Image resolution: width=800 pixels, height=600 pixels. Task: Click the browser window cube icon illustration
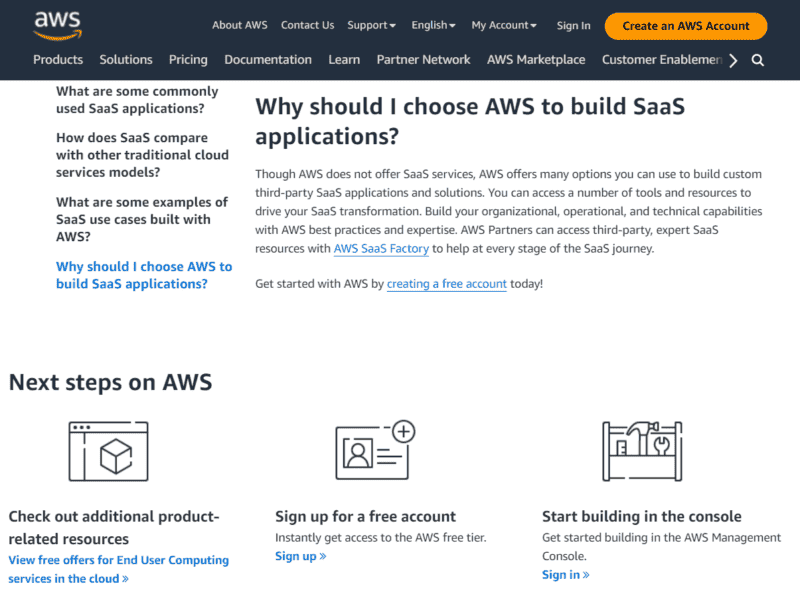pos(108,451)
